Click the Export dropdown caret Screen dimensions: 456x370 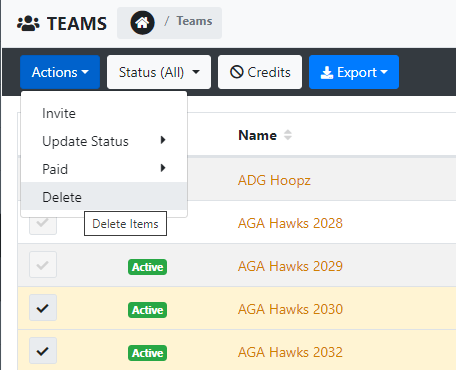click(384, 72)
